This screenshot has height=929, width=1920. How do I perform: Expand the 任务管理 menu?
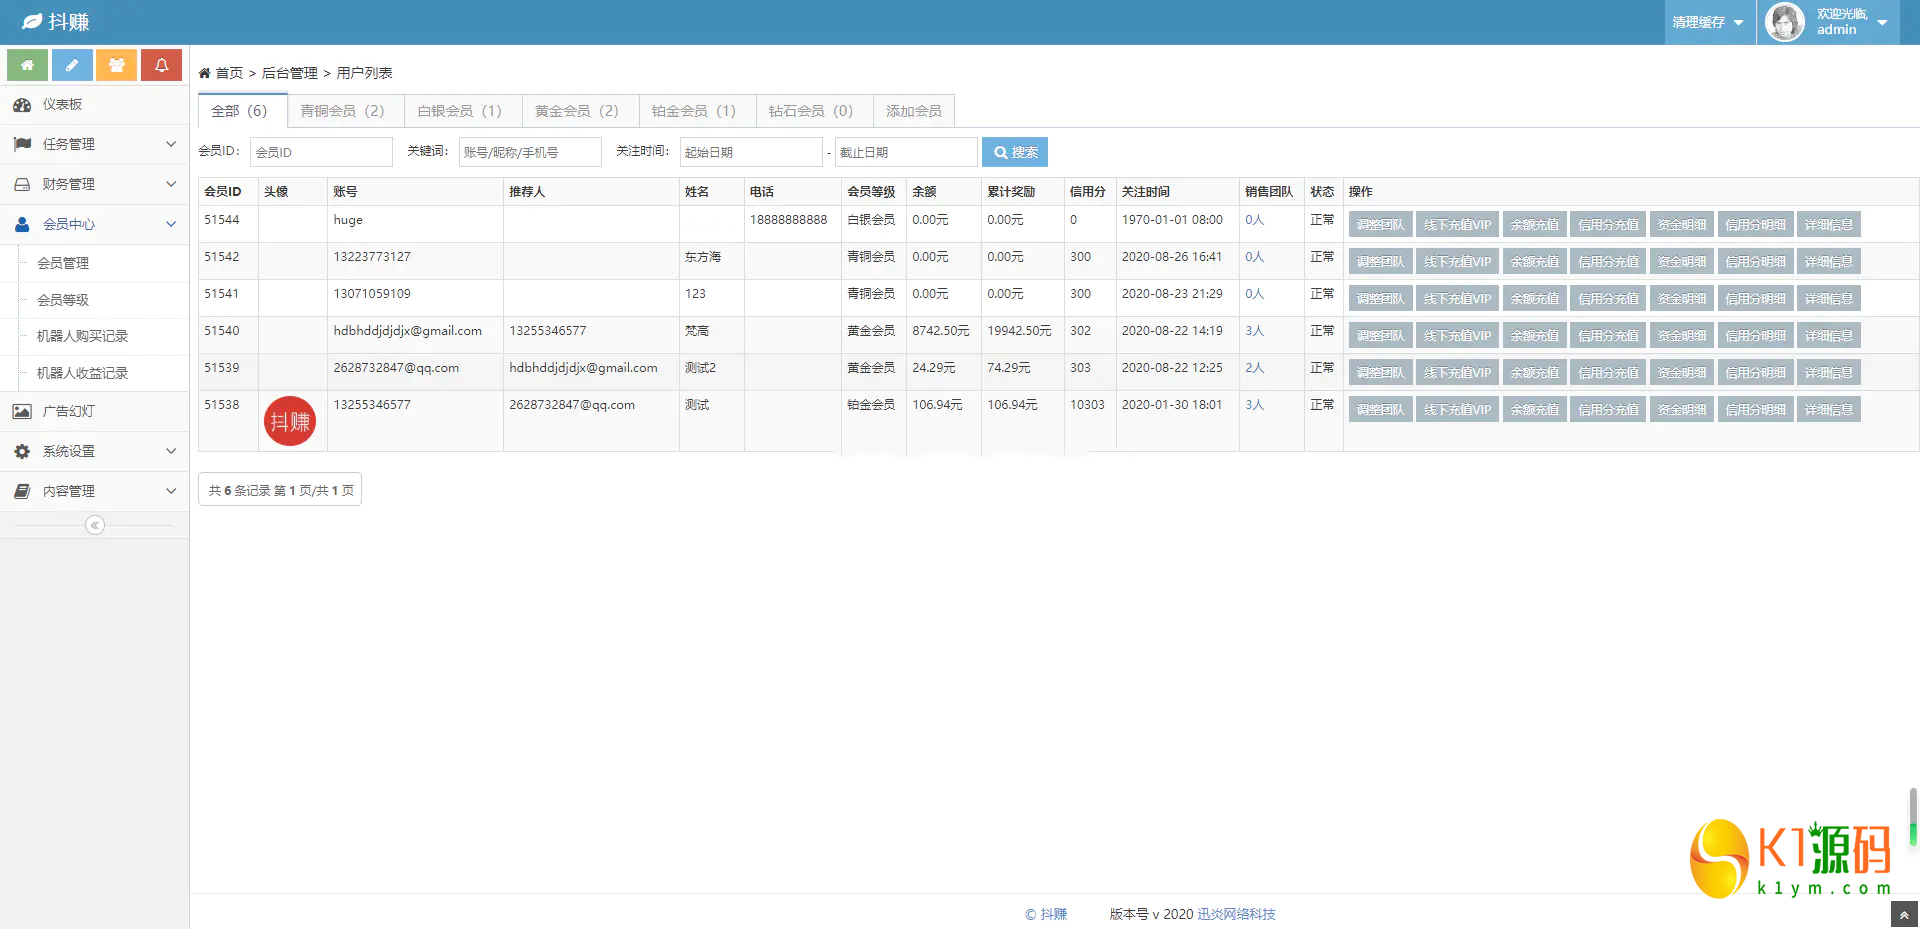tap(94, 144)
